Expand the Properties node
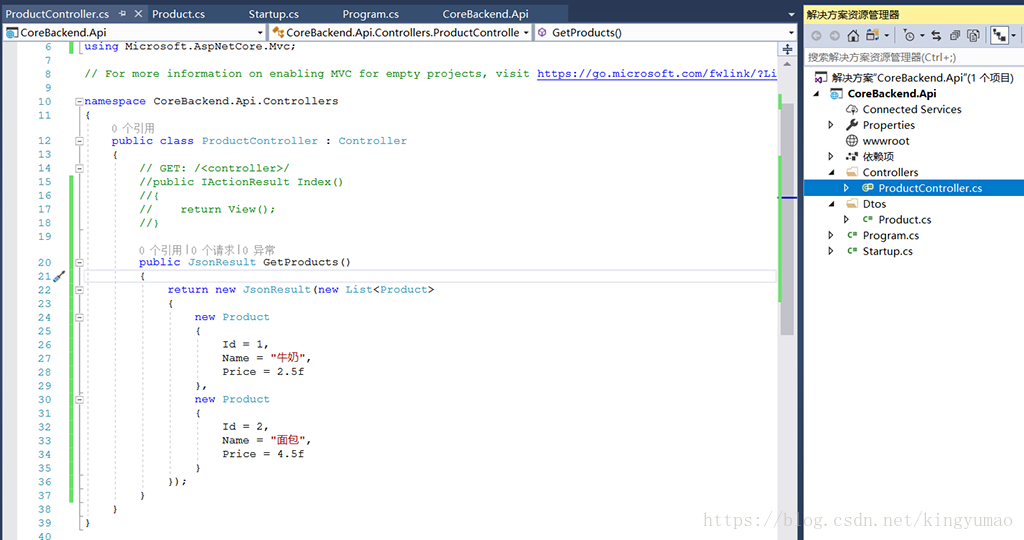 point(831,125)
